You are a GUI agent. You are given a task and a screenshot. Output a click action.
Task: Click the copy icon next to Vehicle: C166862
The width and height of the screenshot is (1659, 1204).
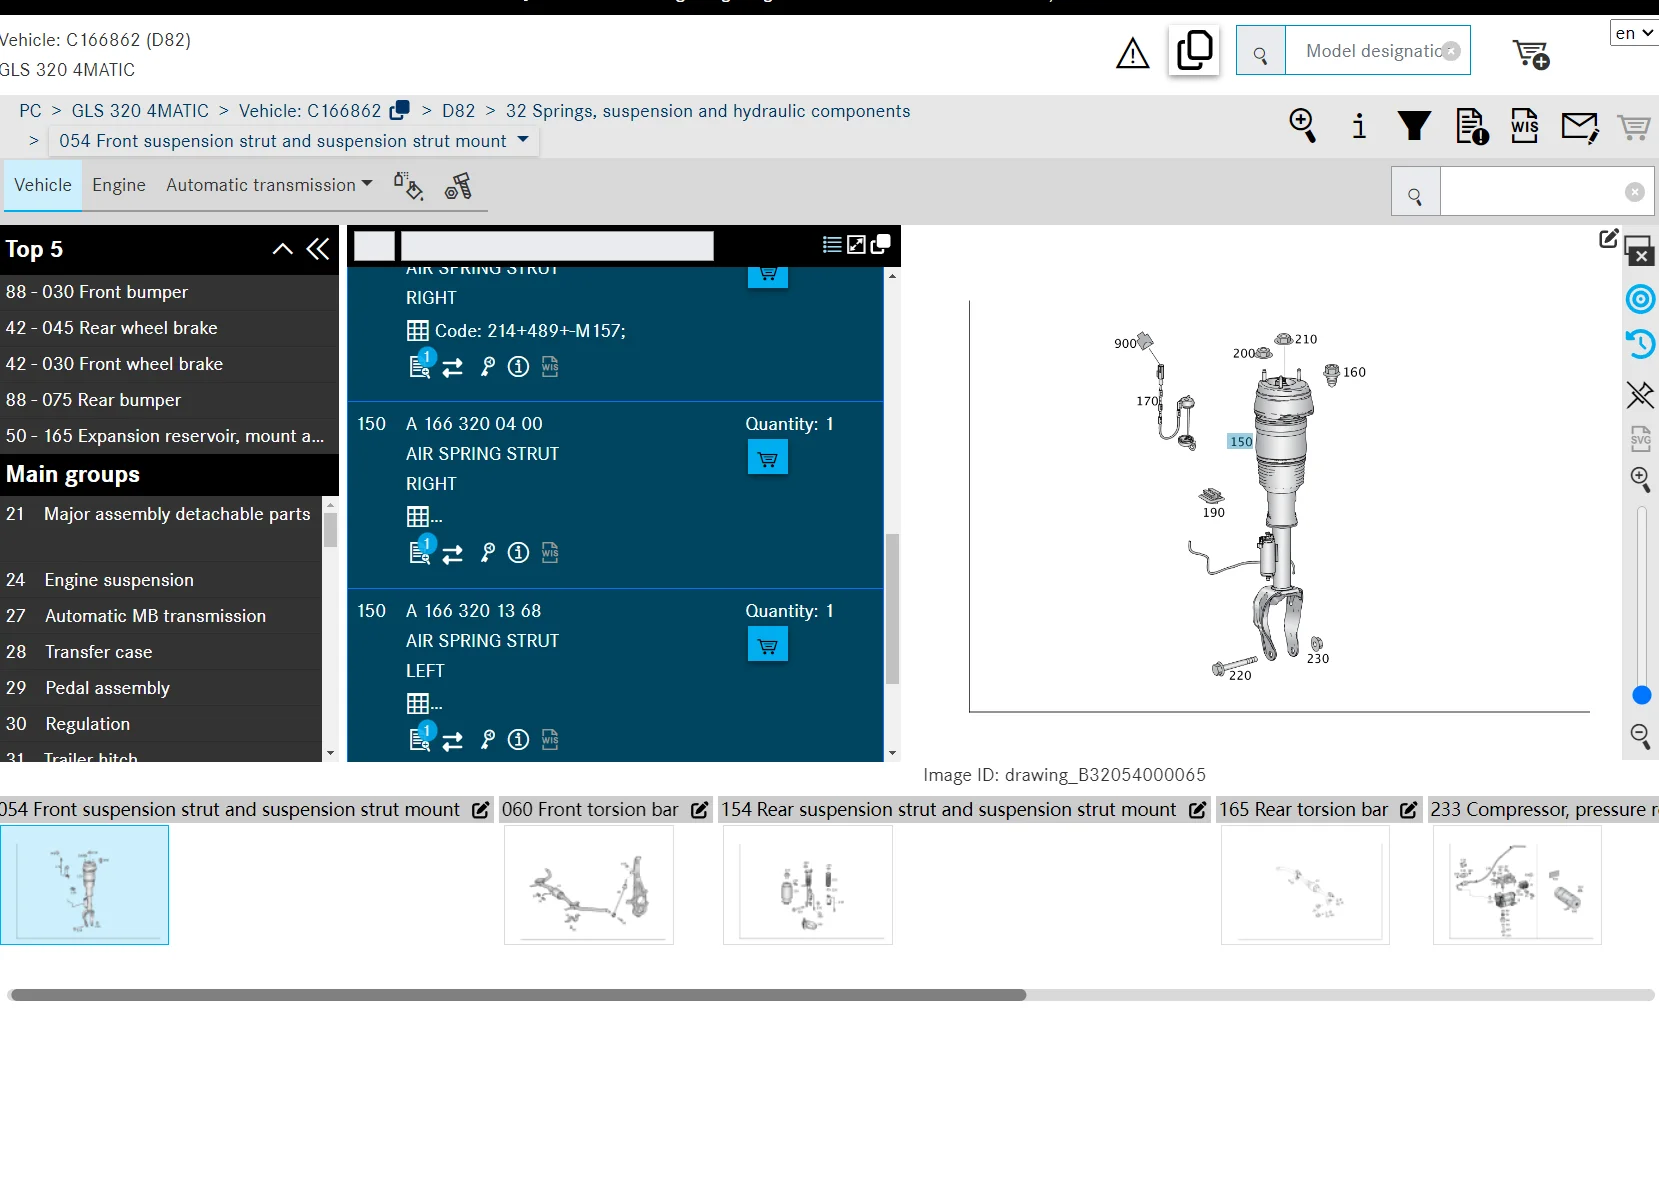tap(400, 110)
